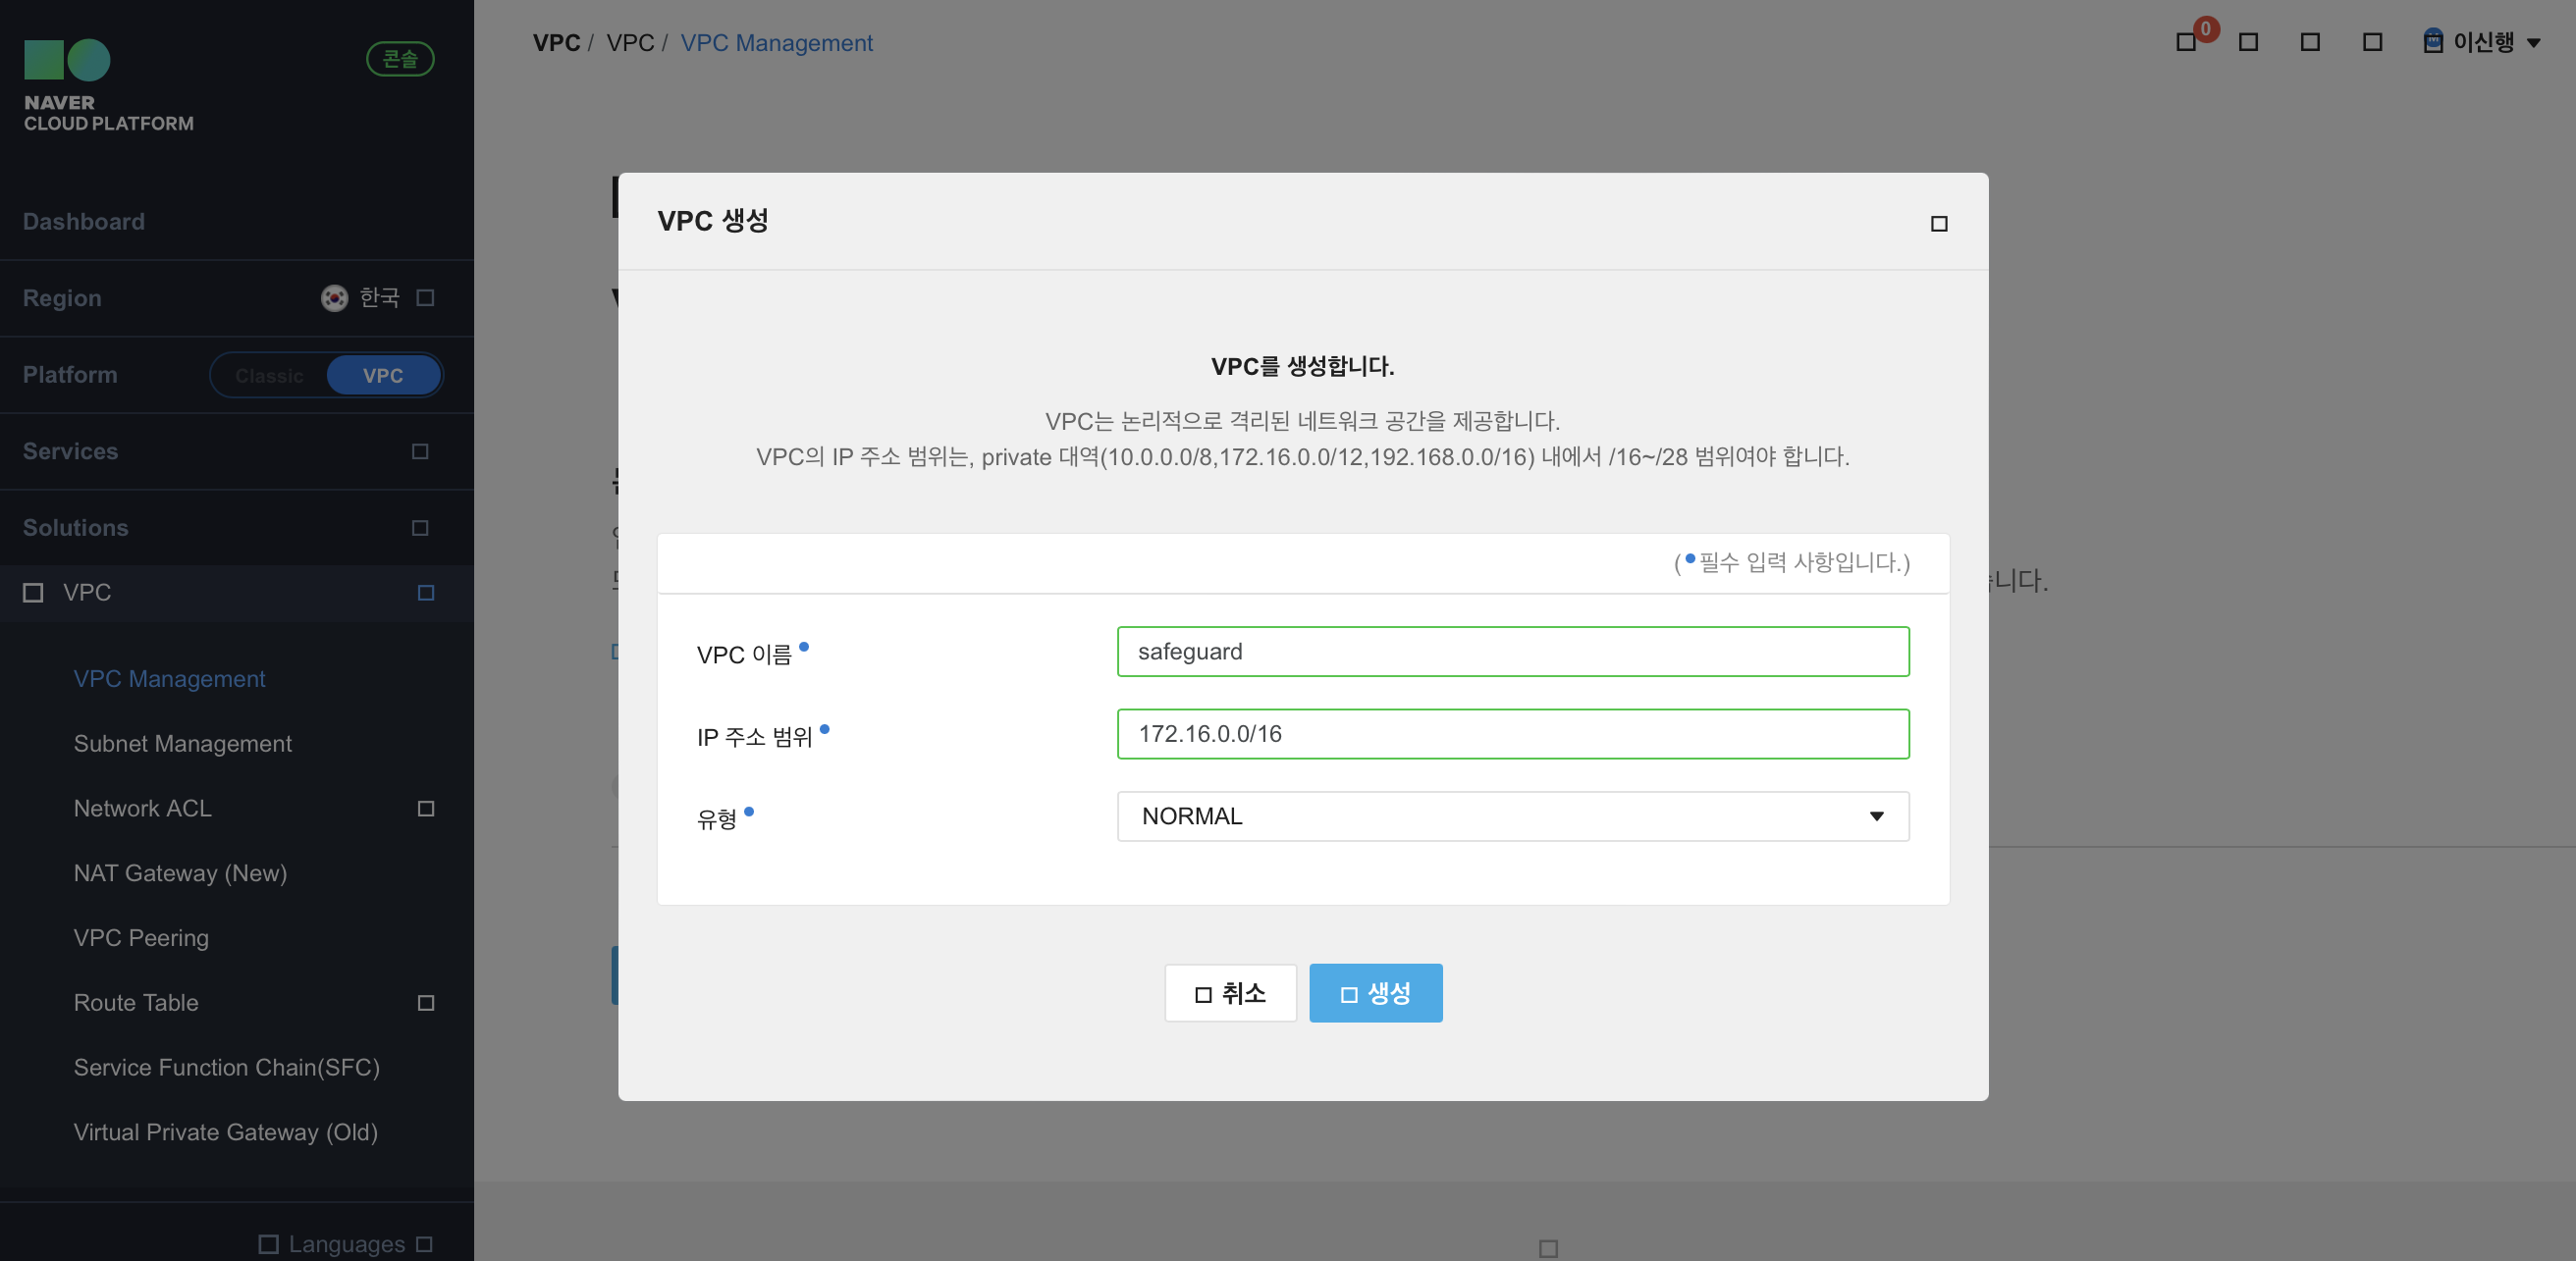This screenshot has width=2576, height=1261.
Task: Click the second VPC breadcrumb
Action: pos(630,43)
